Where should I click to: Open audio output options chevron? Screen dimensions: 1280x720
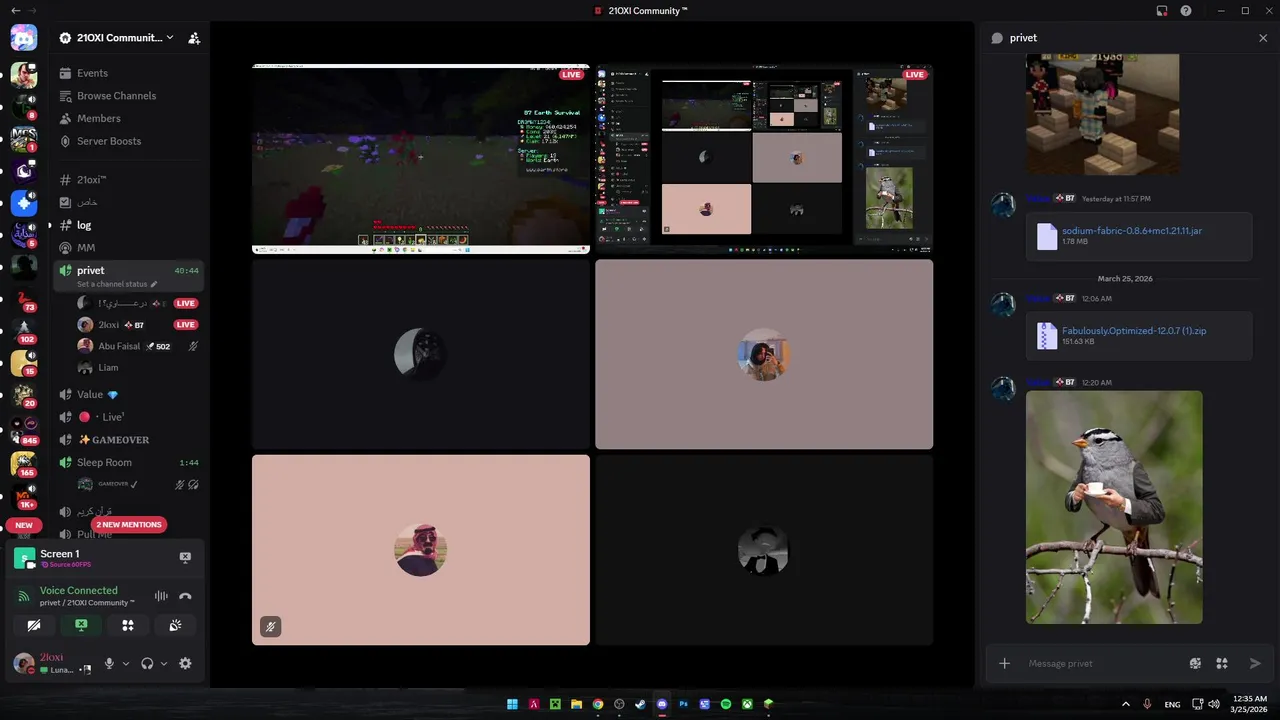point(164,663)
